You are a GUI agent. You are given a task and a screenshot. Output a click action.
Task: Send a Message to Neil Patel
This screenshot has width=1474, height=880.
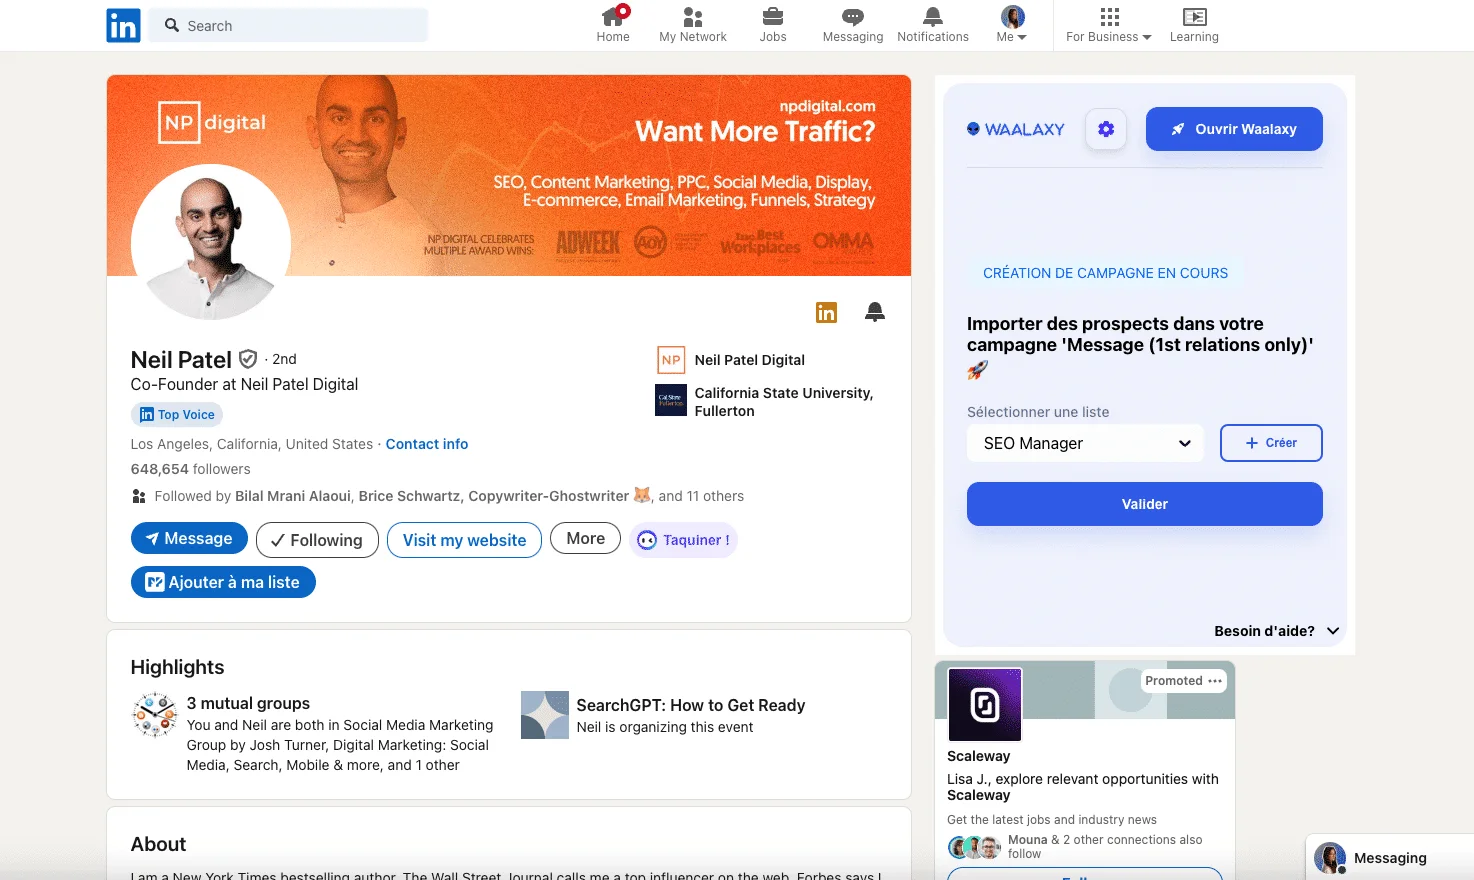(x=189, y=538)
